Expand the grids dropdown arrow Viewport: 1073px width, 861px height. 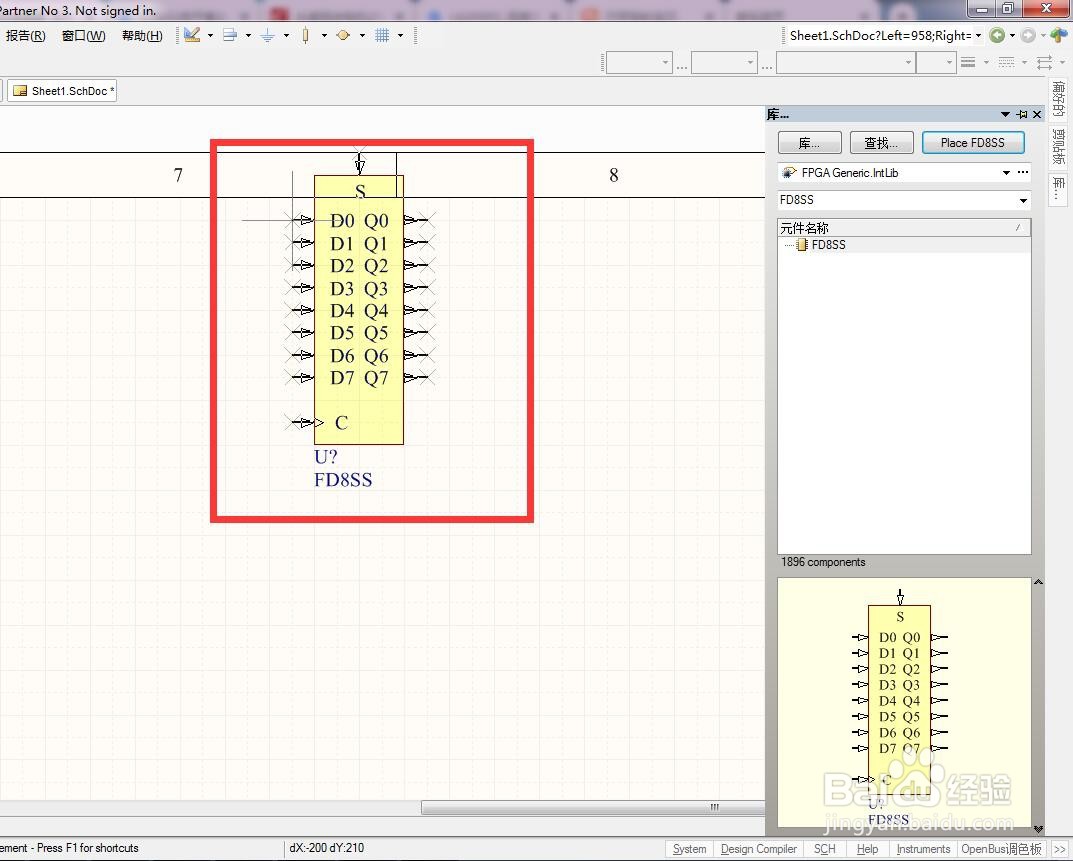(400, 35)
